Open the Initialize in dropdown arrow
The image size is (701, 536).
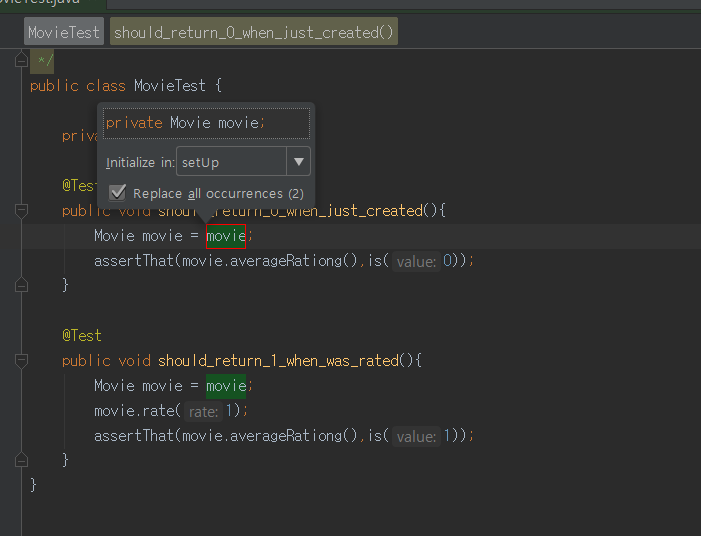click(299, 161)
